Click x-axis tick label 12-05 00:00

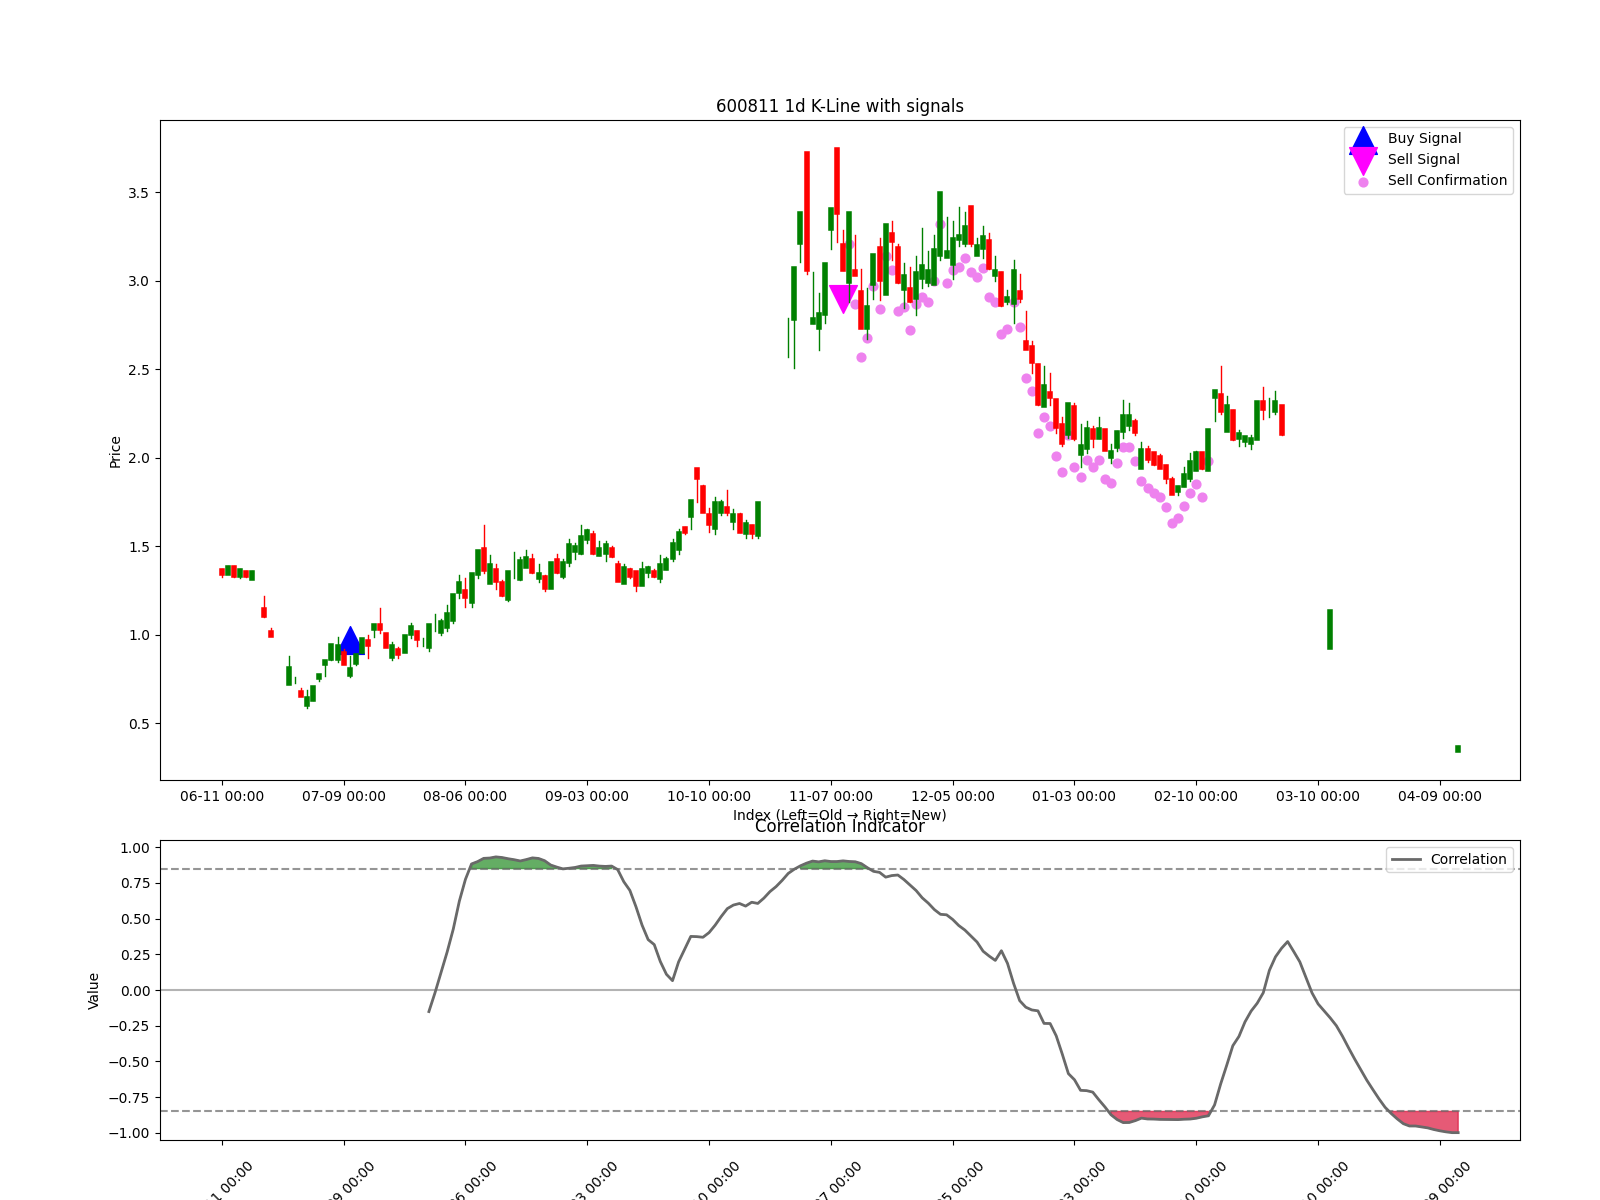tap(953, 796)
